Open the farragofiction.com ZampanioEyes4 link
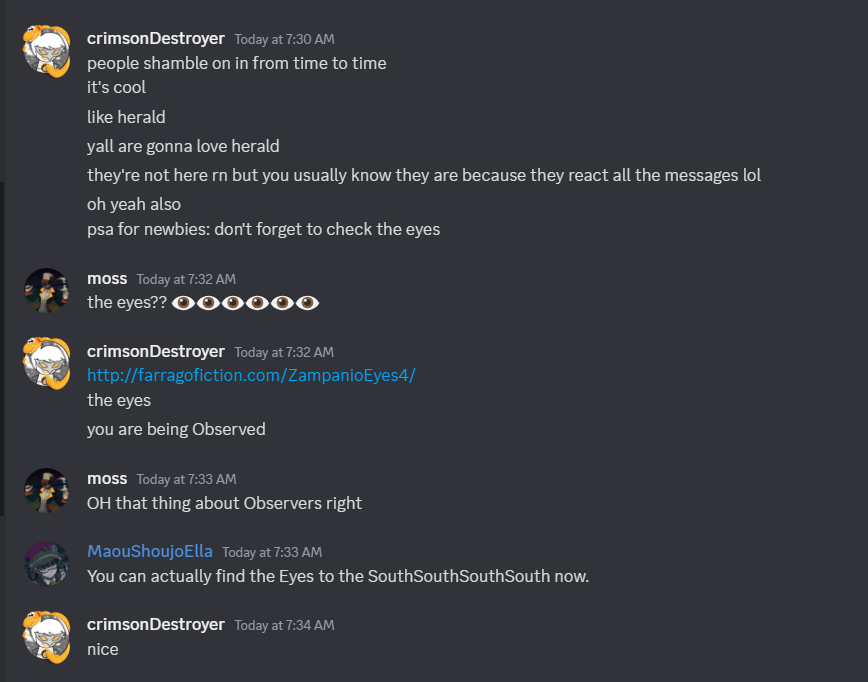This screenshot has width=868, height=682. point(251,375)
